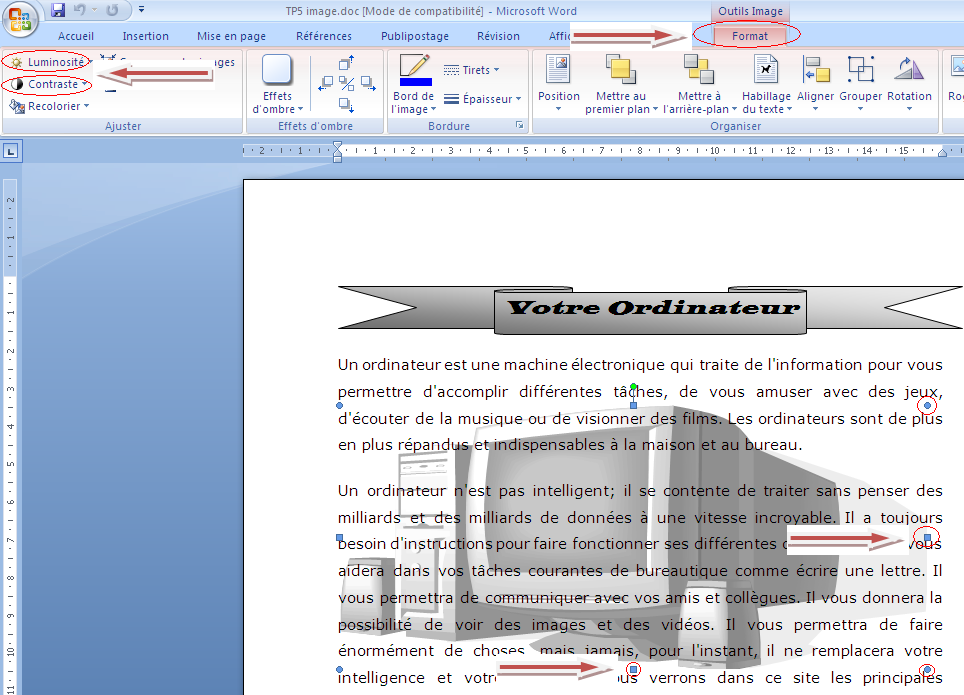The image size is (964, 695).
Task: Switch to the Insertion tab
Action: [145, 36]
